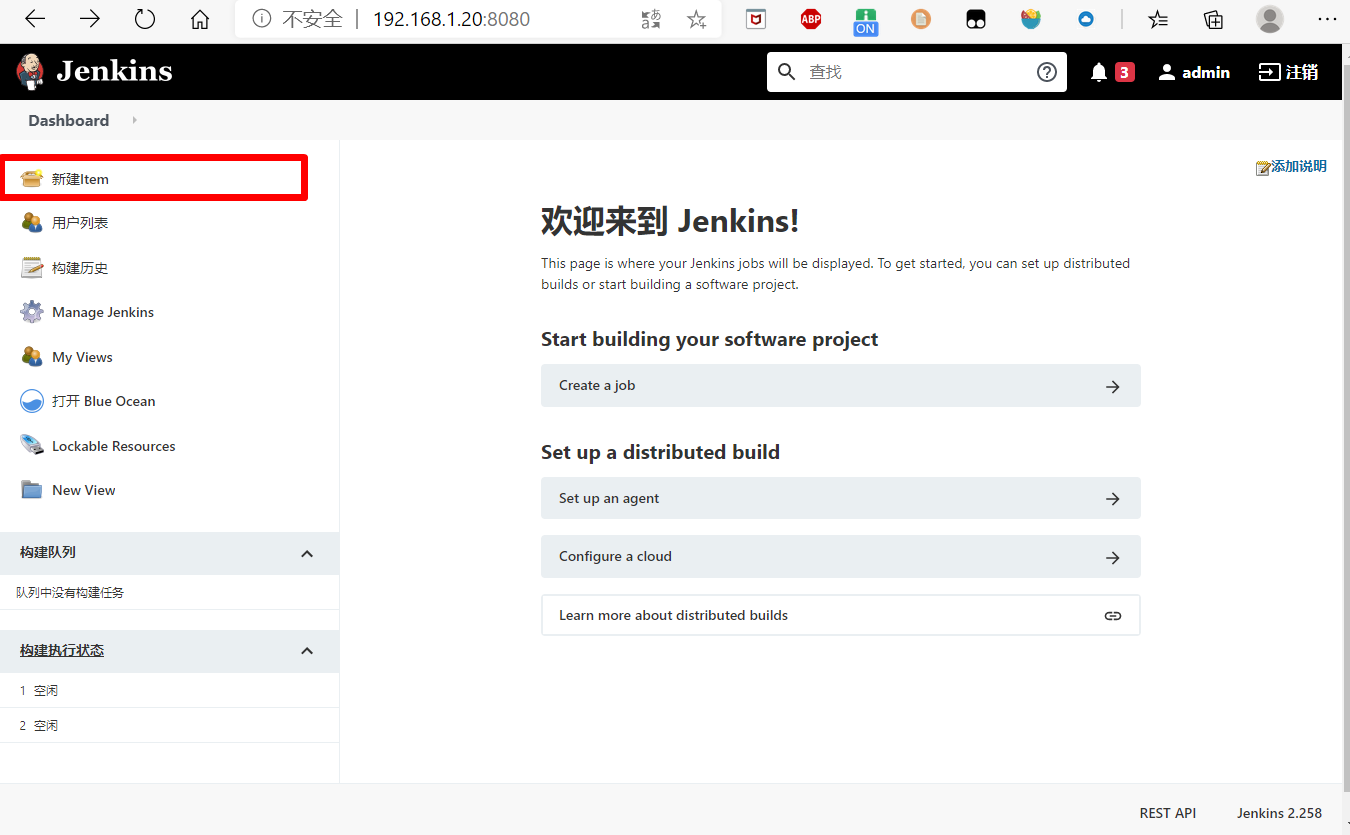This screenshot has height=835, width=1350.
Task: Open browser settings ellipsis menu
Action: (1326, 19)
